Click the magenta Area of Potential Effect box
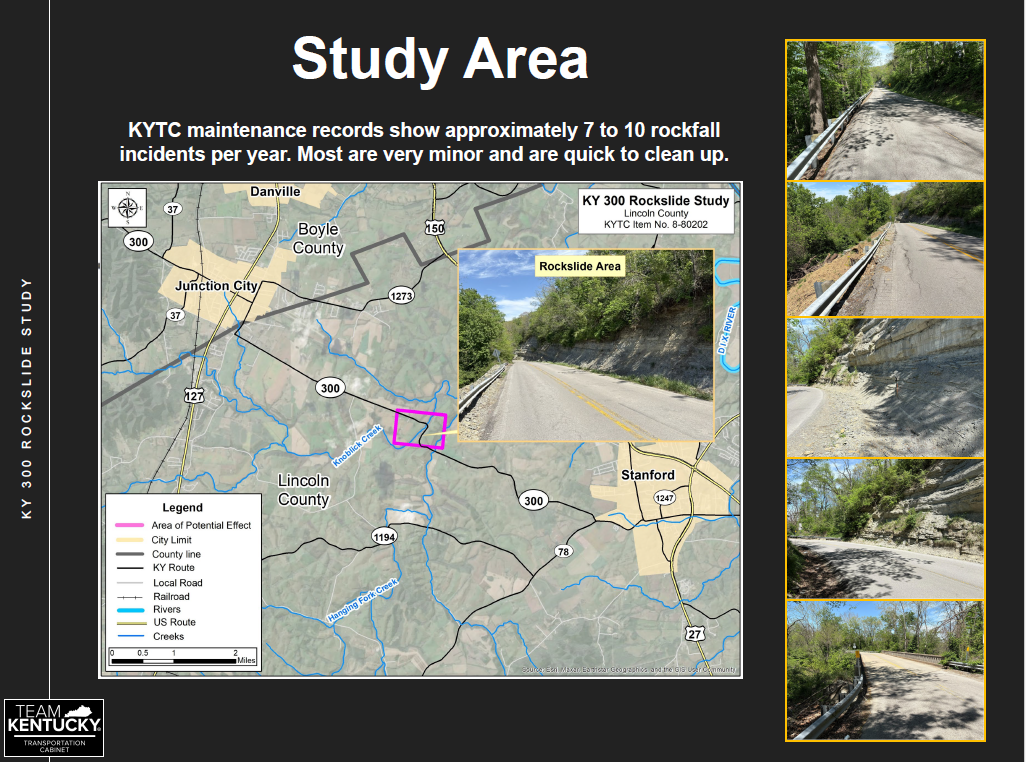The height and width of the screenshot is (762, 1026). [x=419, y=429]
